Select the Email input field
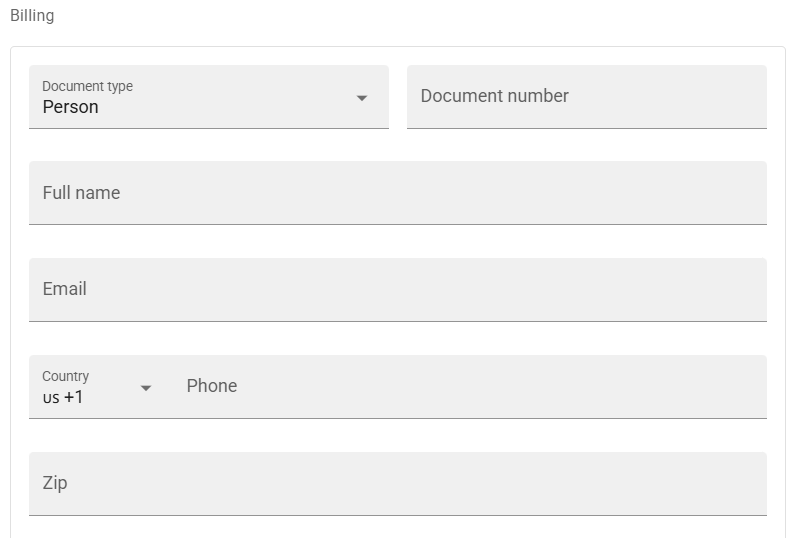 click(397, 290)
